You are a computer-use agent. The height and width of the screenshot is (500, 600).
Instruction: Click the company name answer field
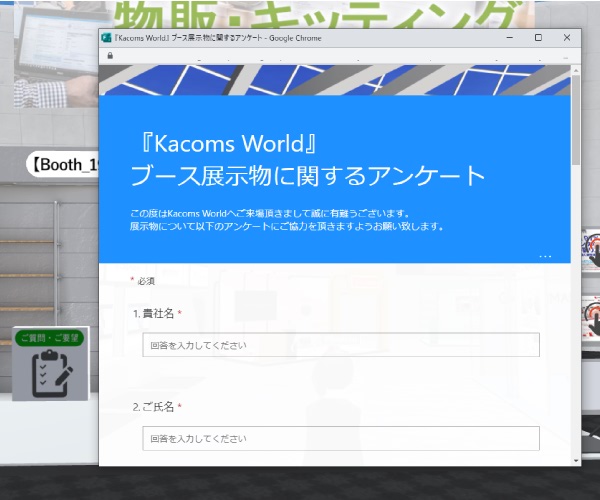point(341,345)
